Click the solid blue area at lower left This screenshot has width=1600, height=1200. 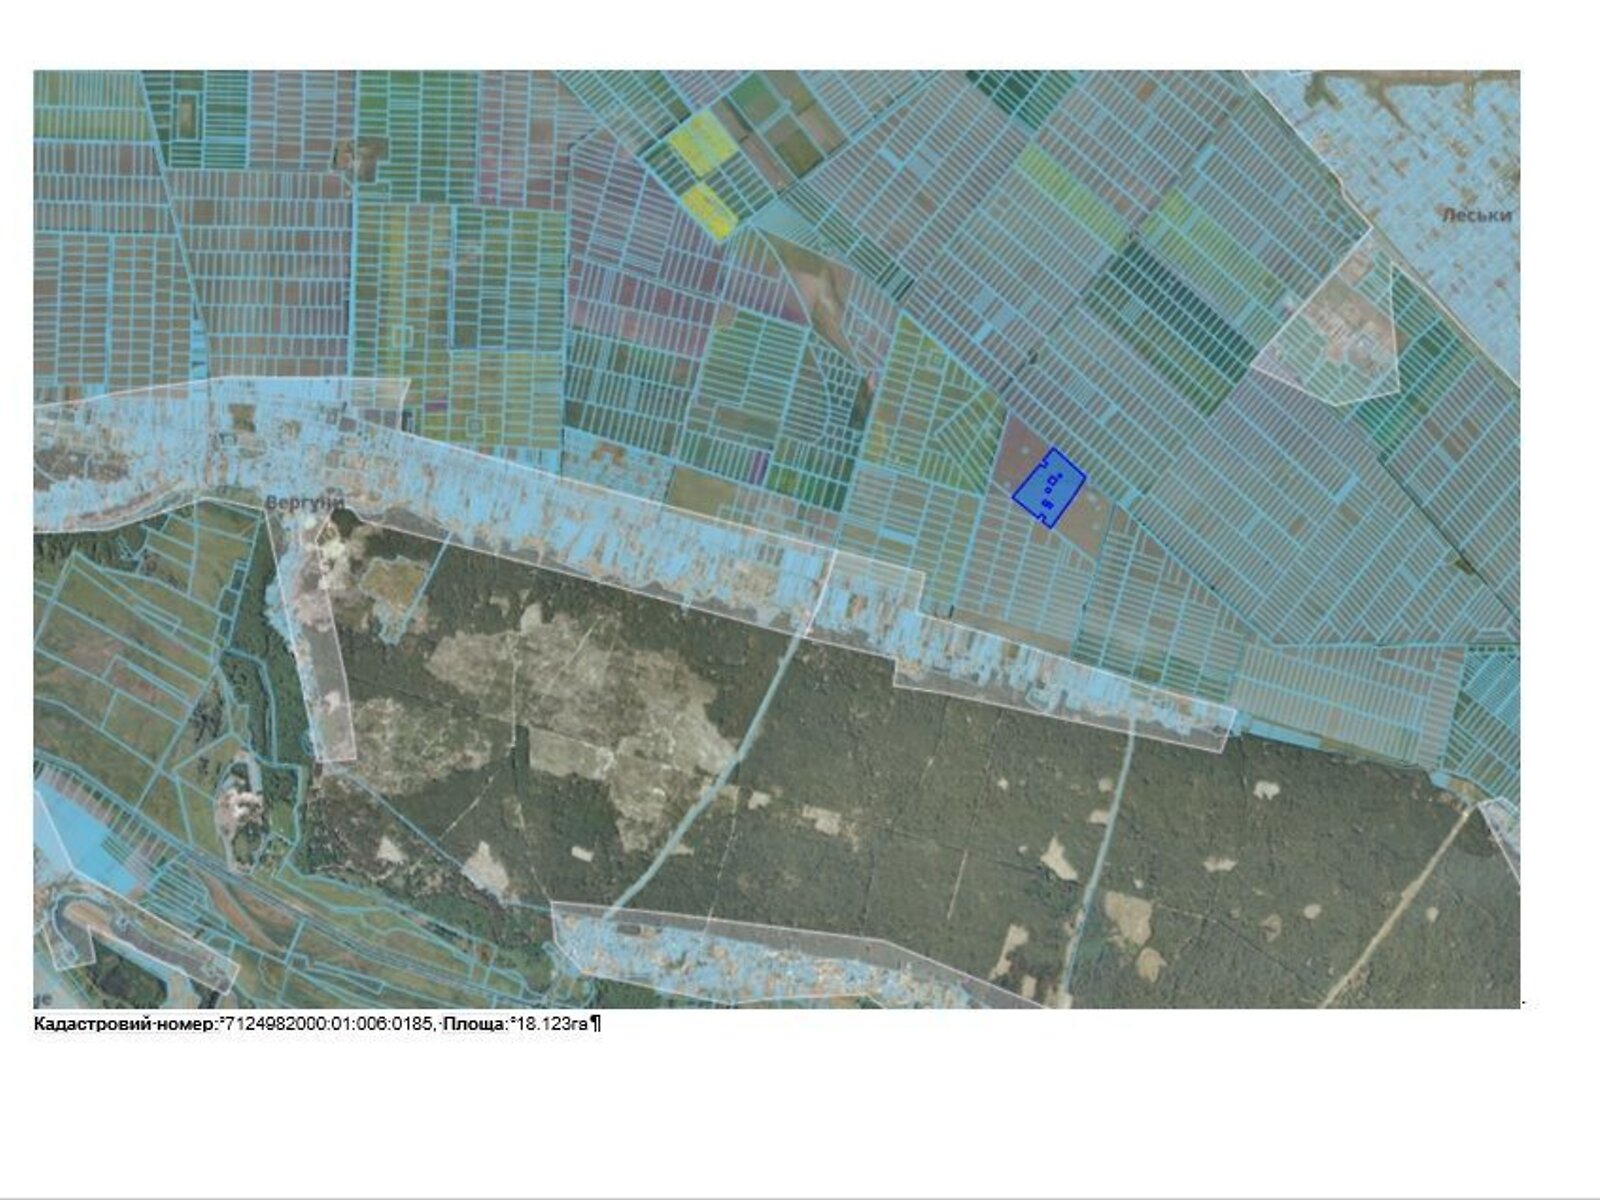tap(75, 840)
